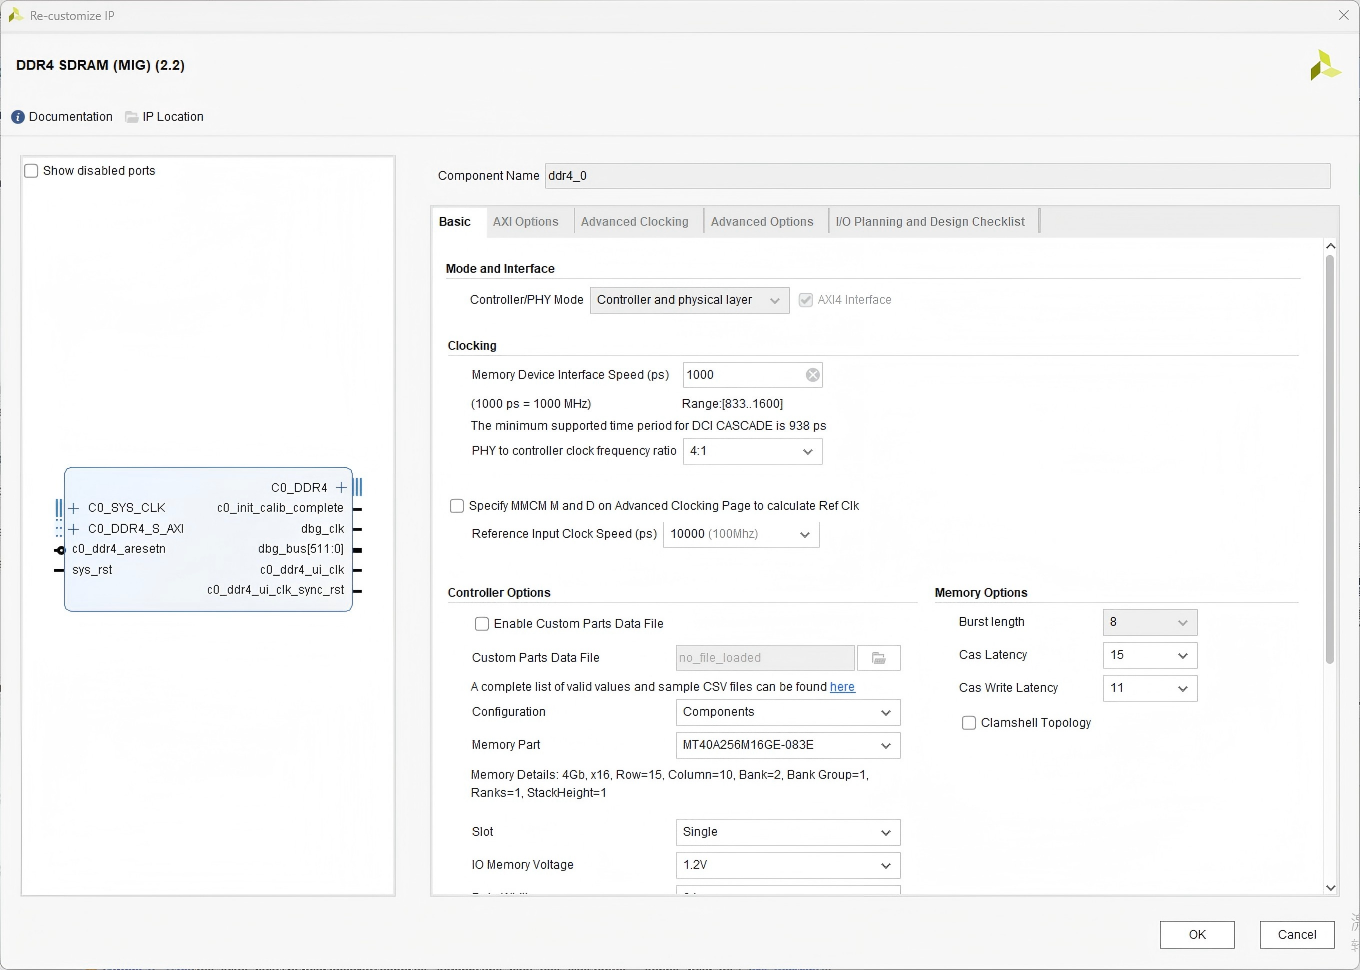Click the Vivado icon in title bar
This screenshot has height=970, width=1360.
tap(15, 15)
